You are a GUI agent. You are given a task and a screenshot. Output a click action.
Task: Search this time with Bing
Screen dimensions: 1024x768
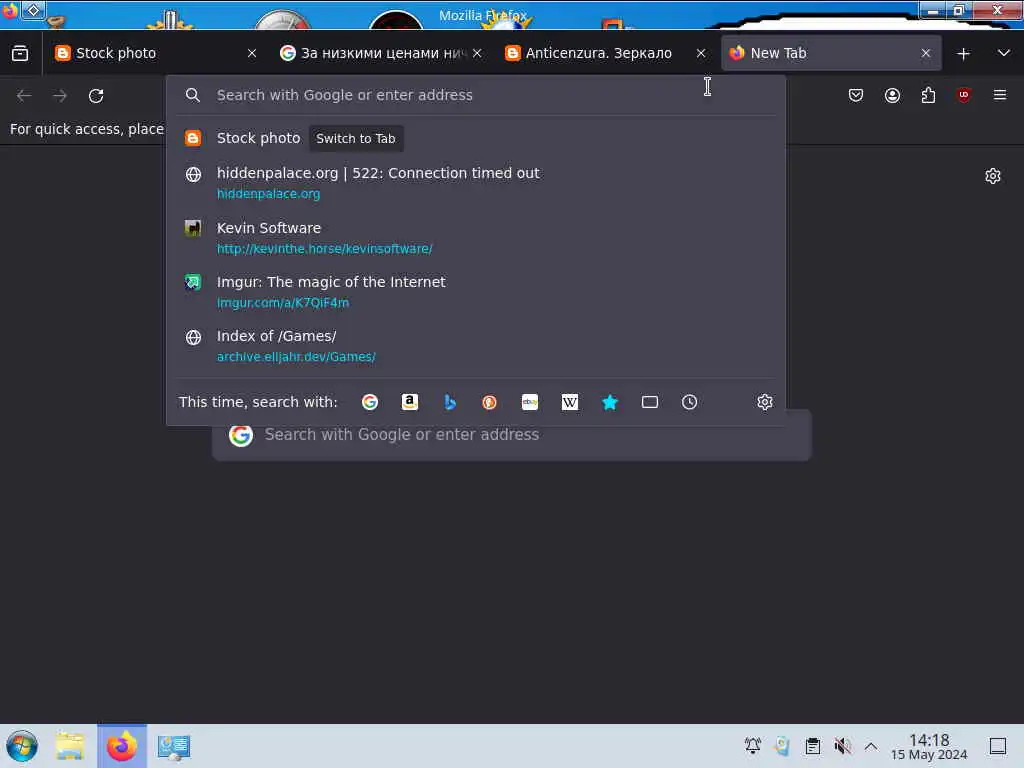coord(450,402)
